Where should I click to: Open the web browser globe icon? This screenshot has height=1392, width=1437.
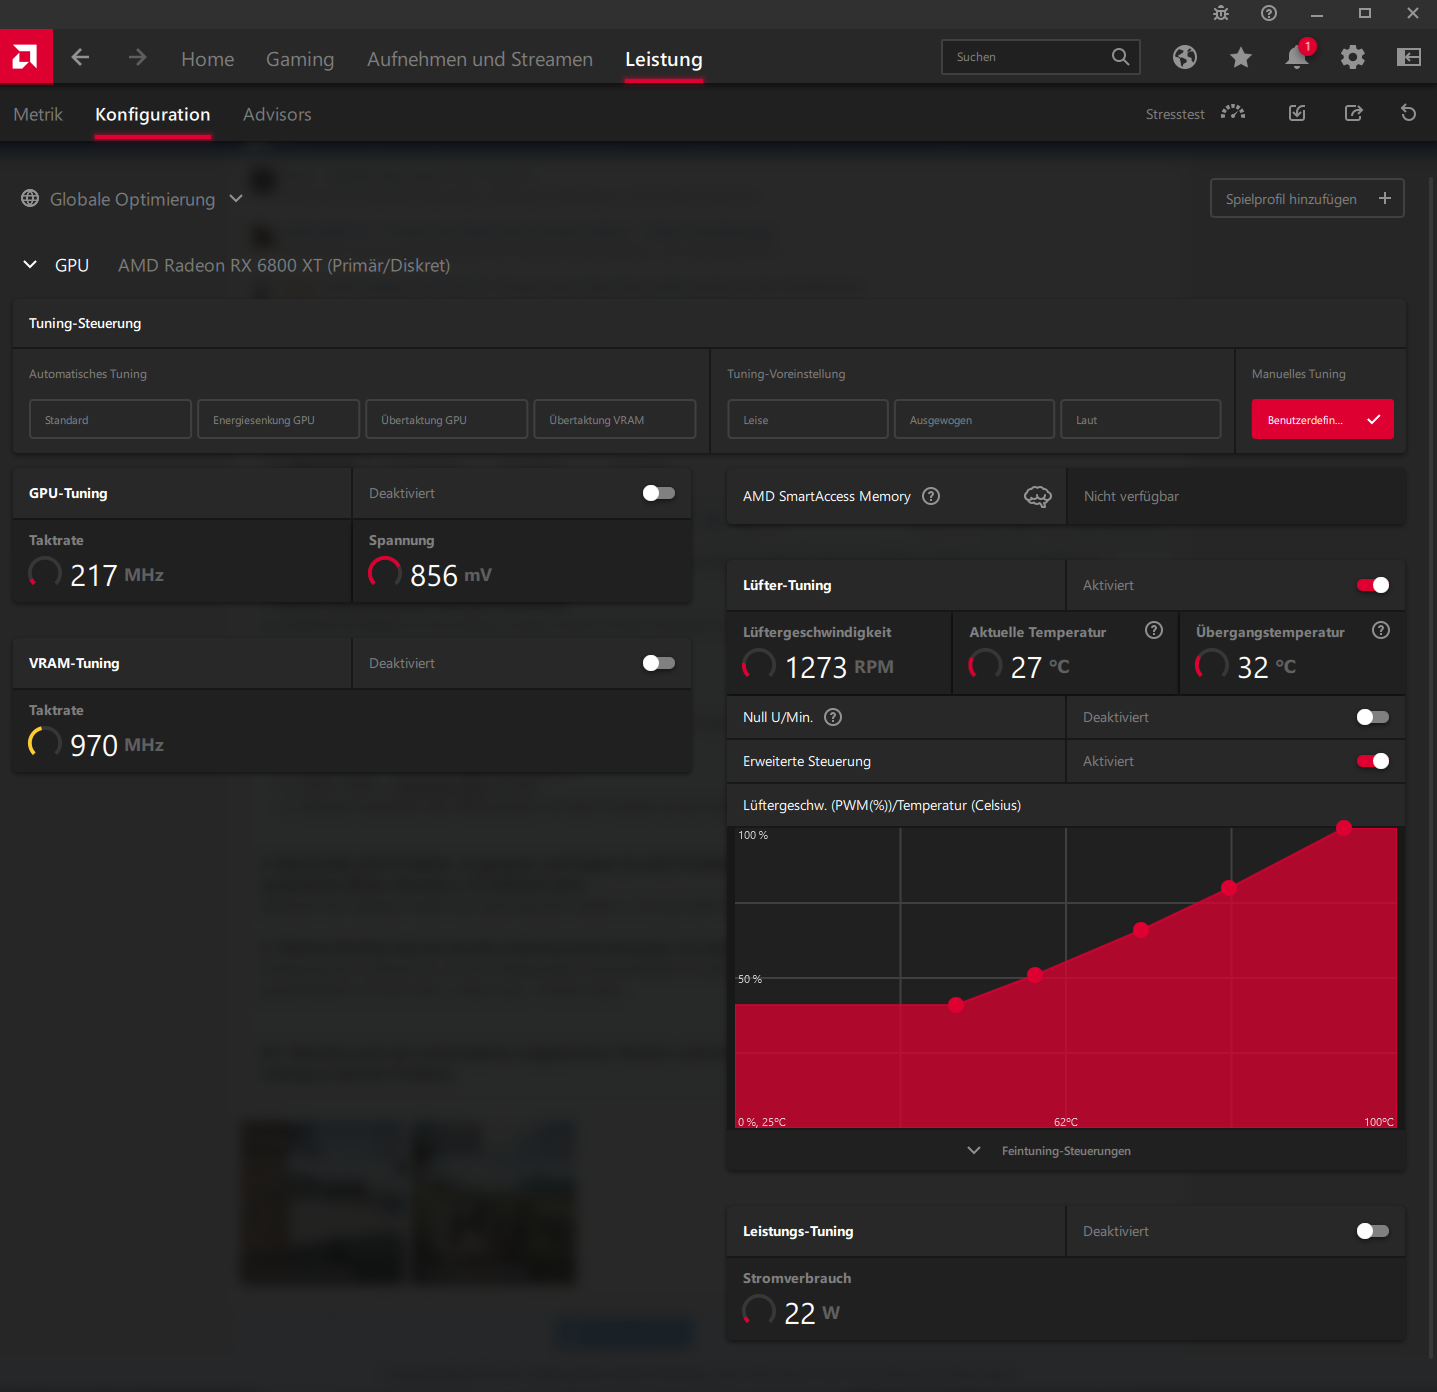coord(1185,57)
